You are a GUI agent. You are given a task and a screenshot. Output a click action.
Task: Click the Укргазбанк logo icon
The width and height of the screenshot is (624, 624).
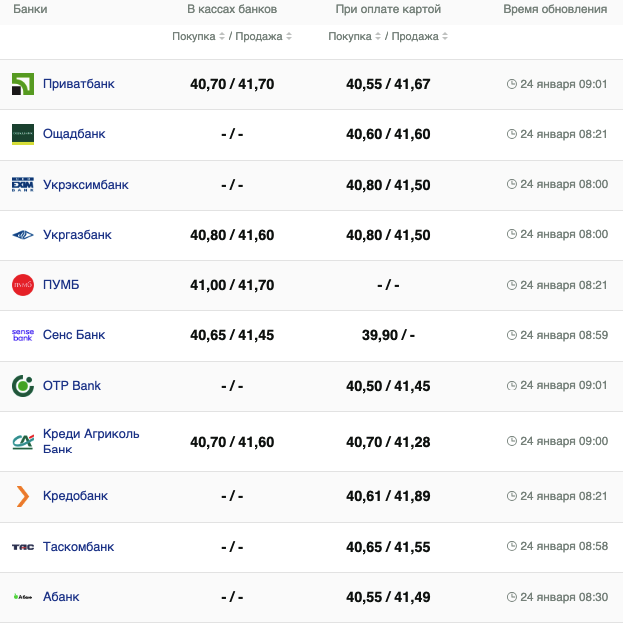(x=22, y=235)
